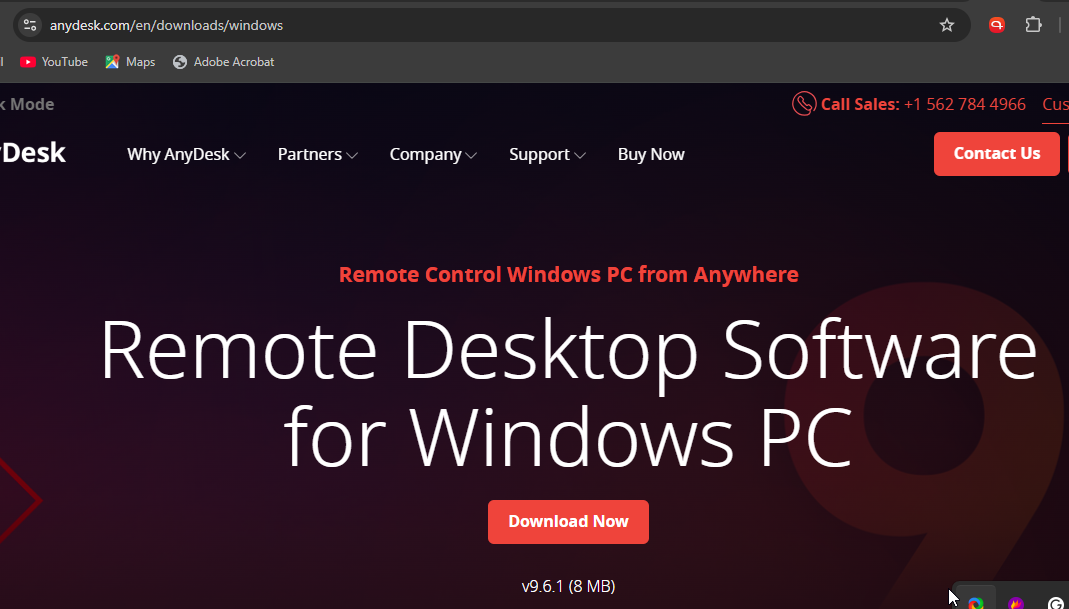Image resolution: width=1069 pixels, height=609 pixels.
Task: Click 'Remote Control Windows PC from Anywhere' text
Action: tap(569, 274)
